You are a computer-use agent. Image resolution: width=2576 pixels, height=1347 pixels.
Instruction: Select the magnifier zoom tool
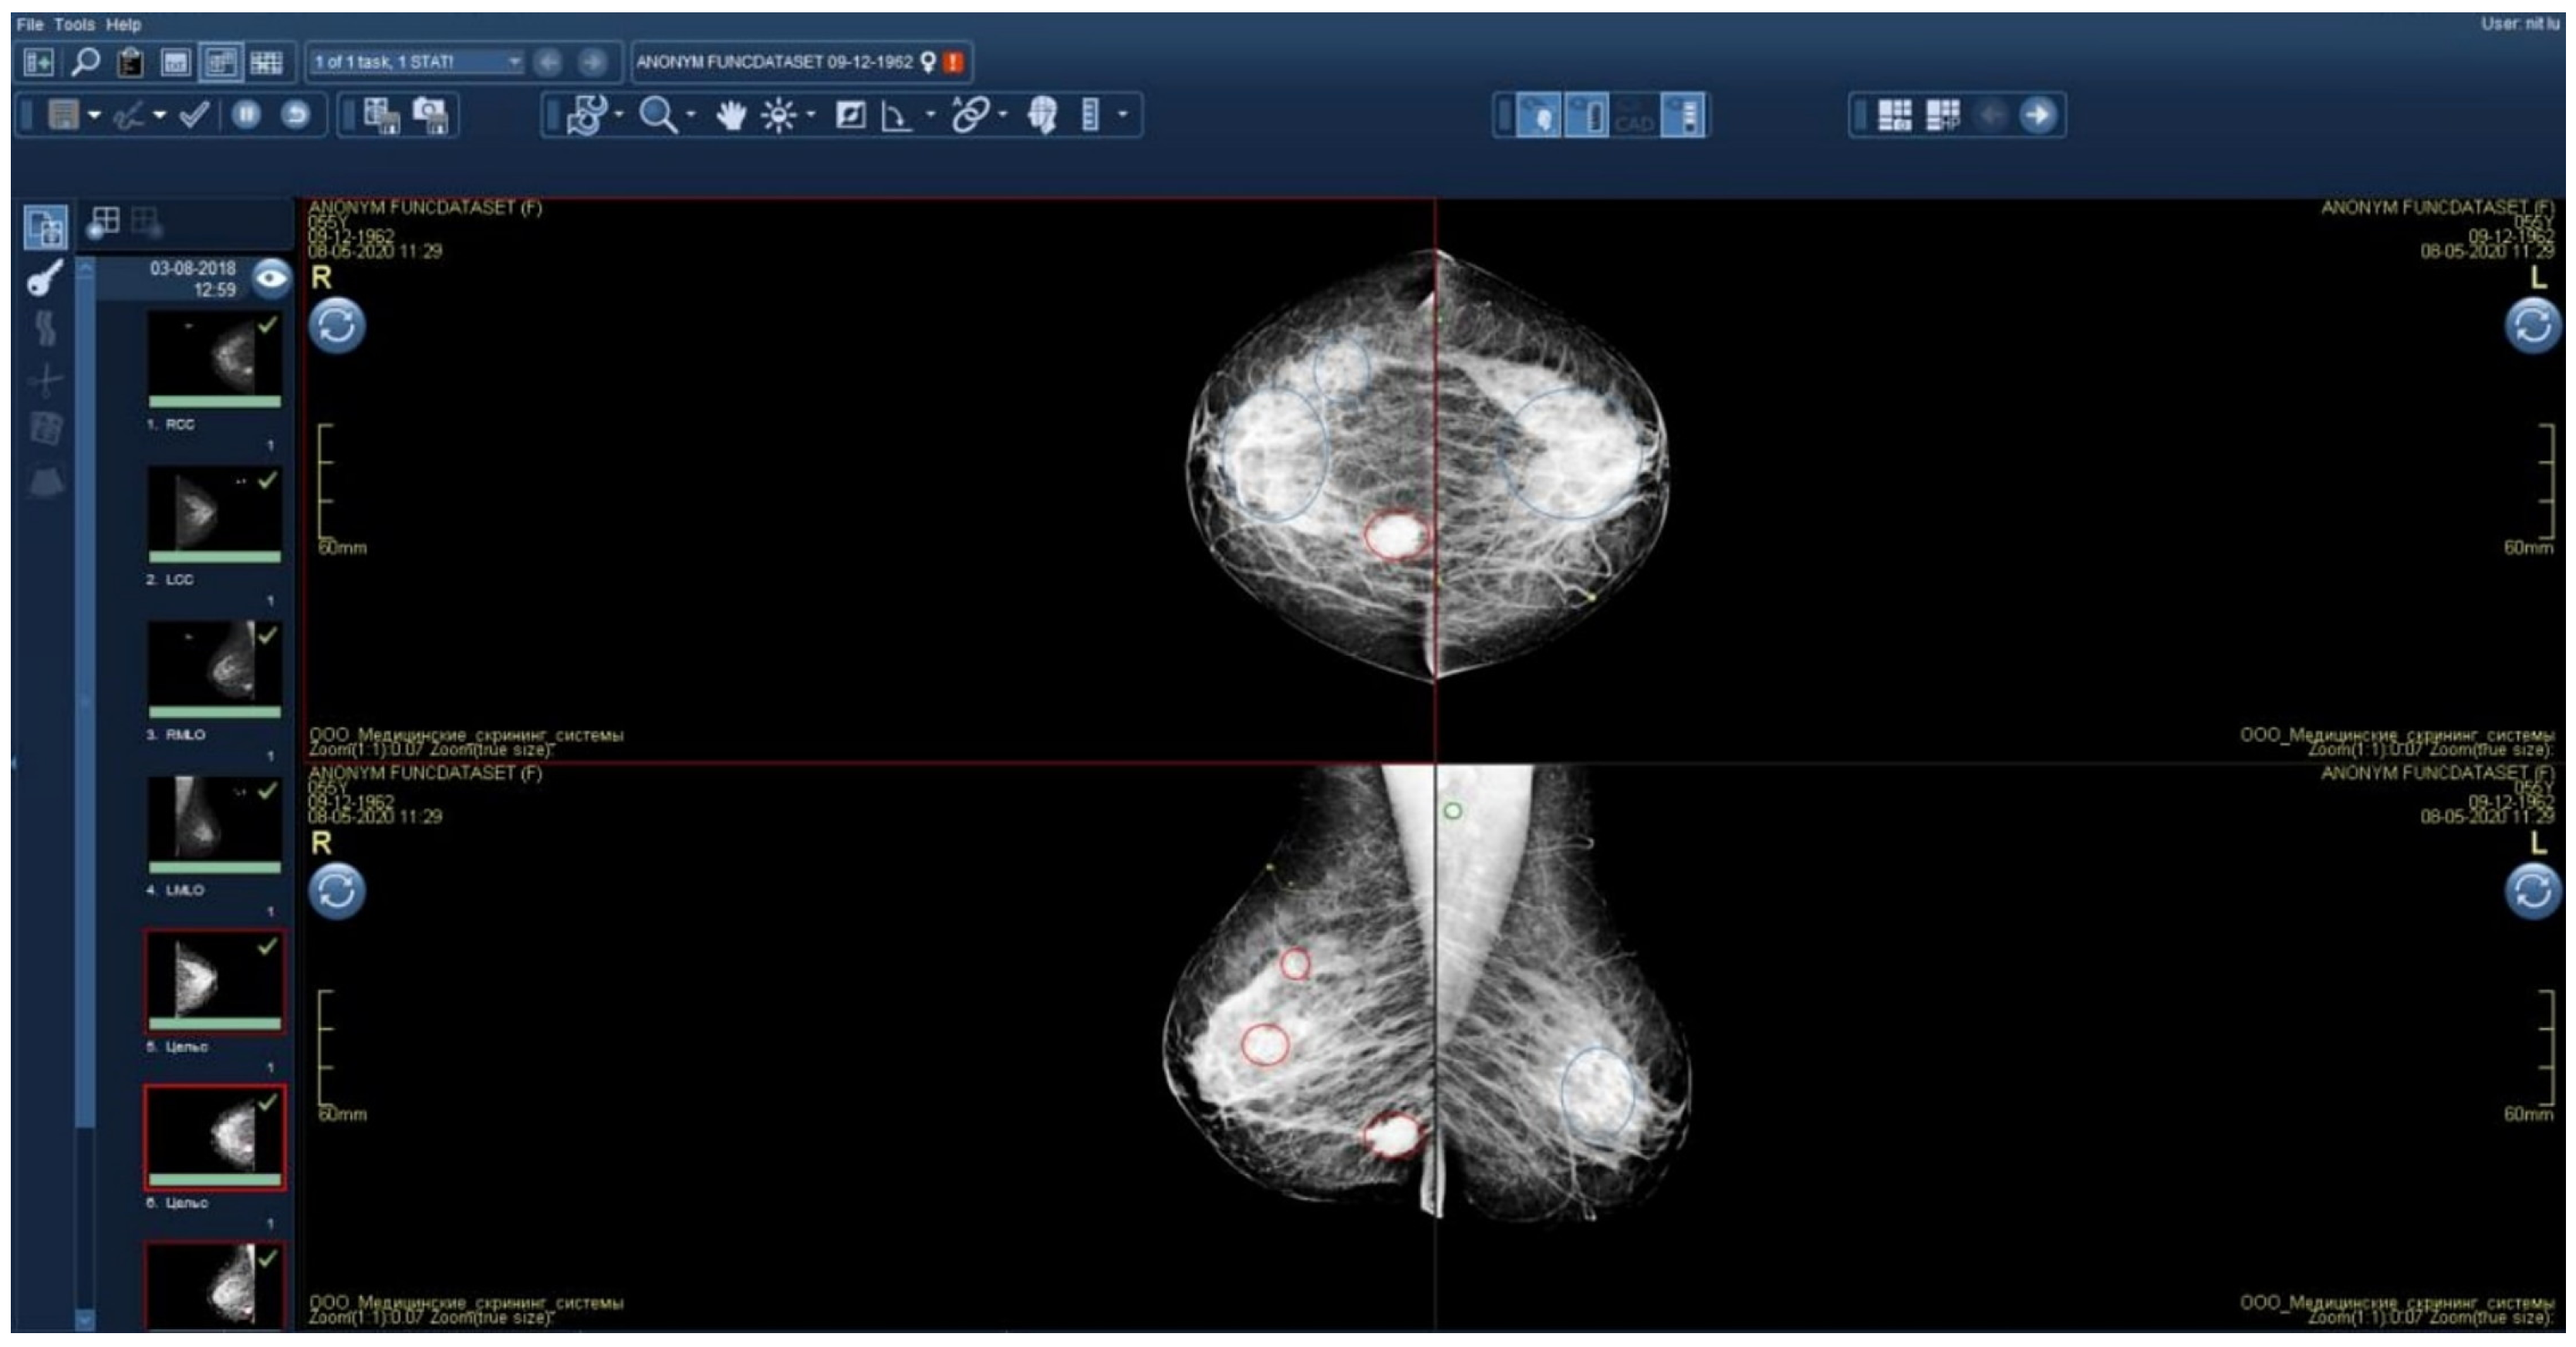[658, 115]
